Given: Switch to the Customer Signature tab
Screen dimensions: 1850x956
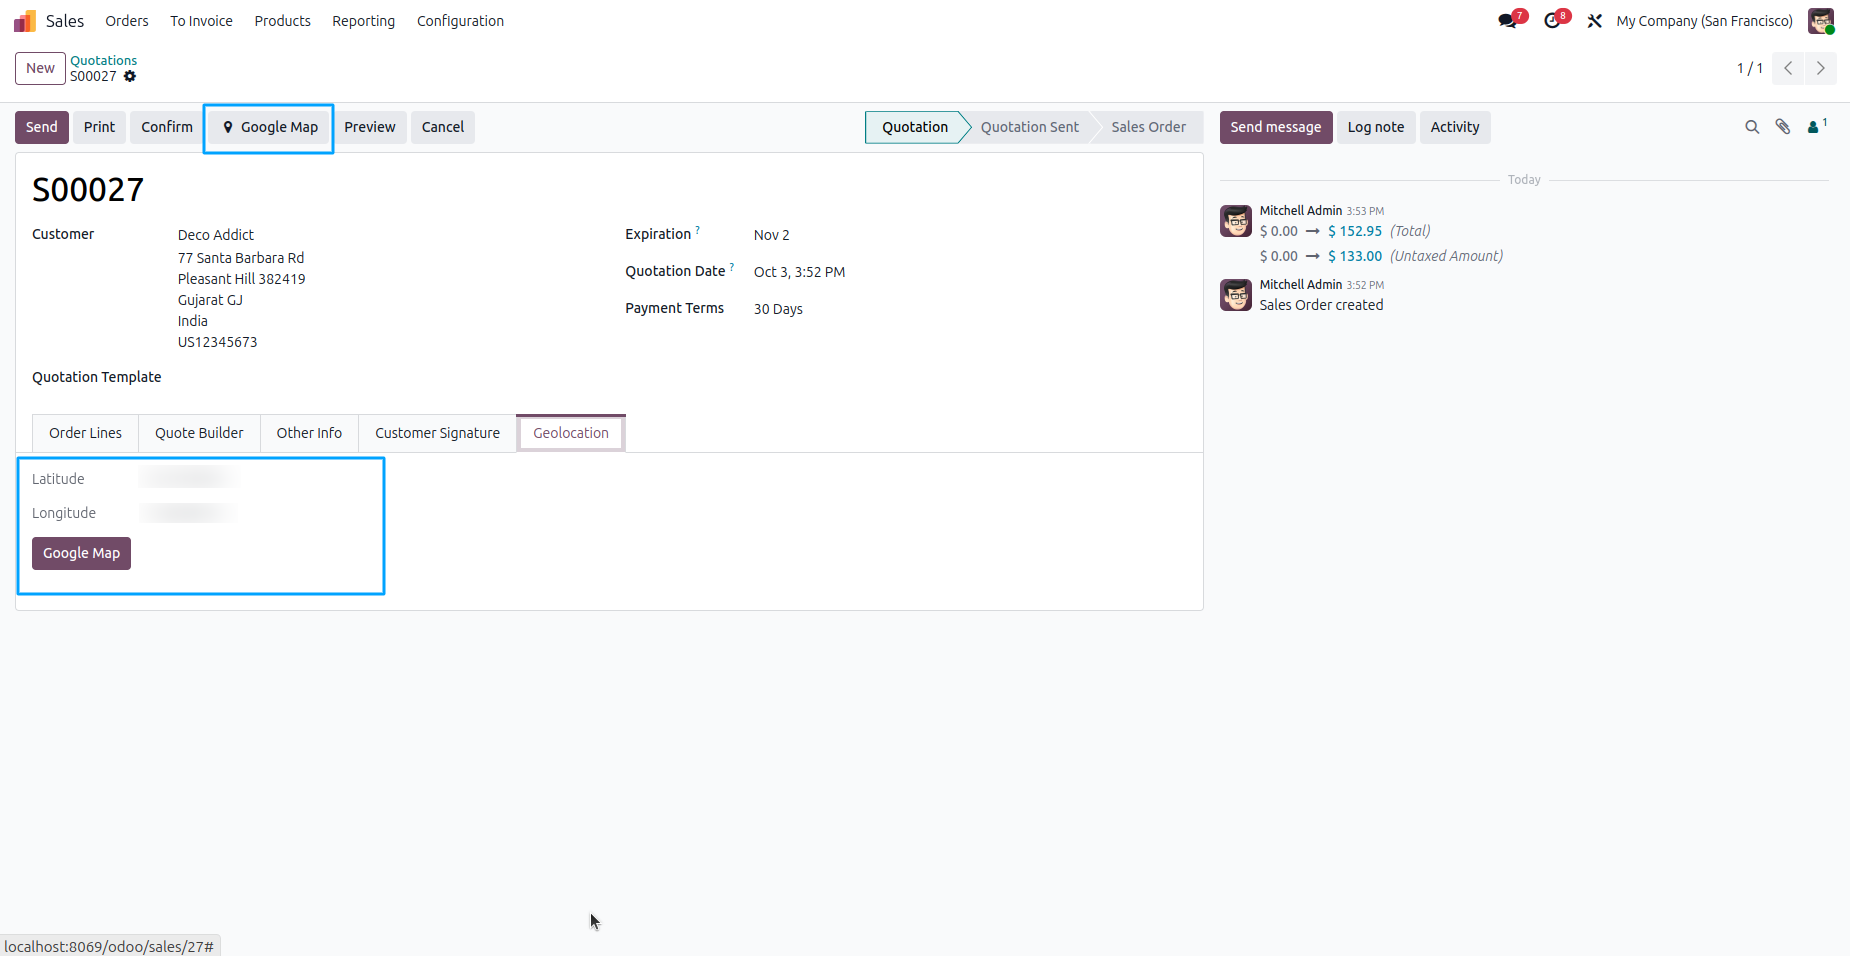Looking at the screenshot, I should pyautogui.click(x=437, y=433).
